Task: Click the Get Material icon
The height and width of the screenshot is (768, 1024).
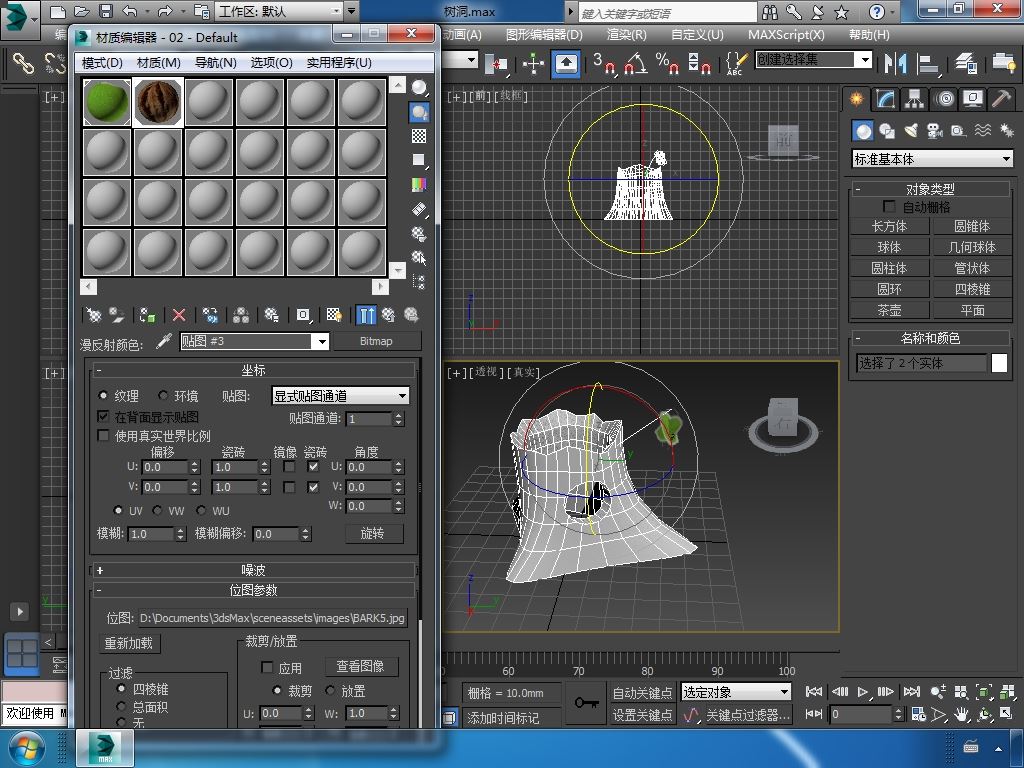Action: pos(93,315)
